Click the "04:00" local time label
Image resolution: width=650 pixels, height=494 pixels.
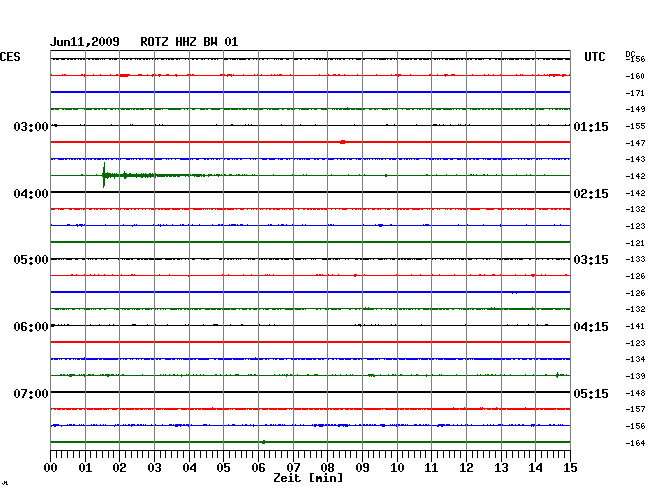31,194
